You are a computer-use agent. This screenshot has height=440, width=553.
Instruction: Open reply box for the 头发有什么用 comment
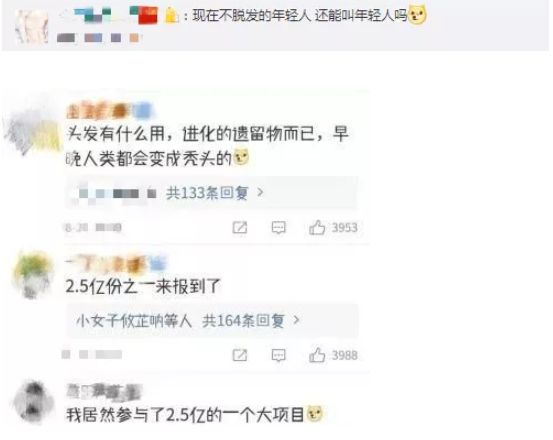(278, 228)
